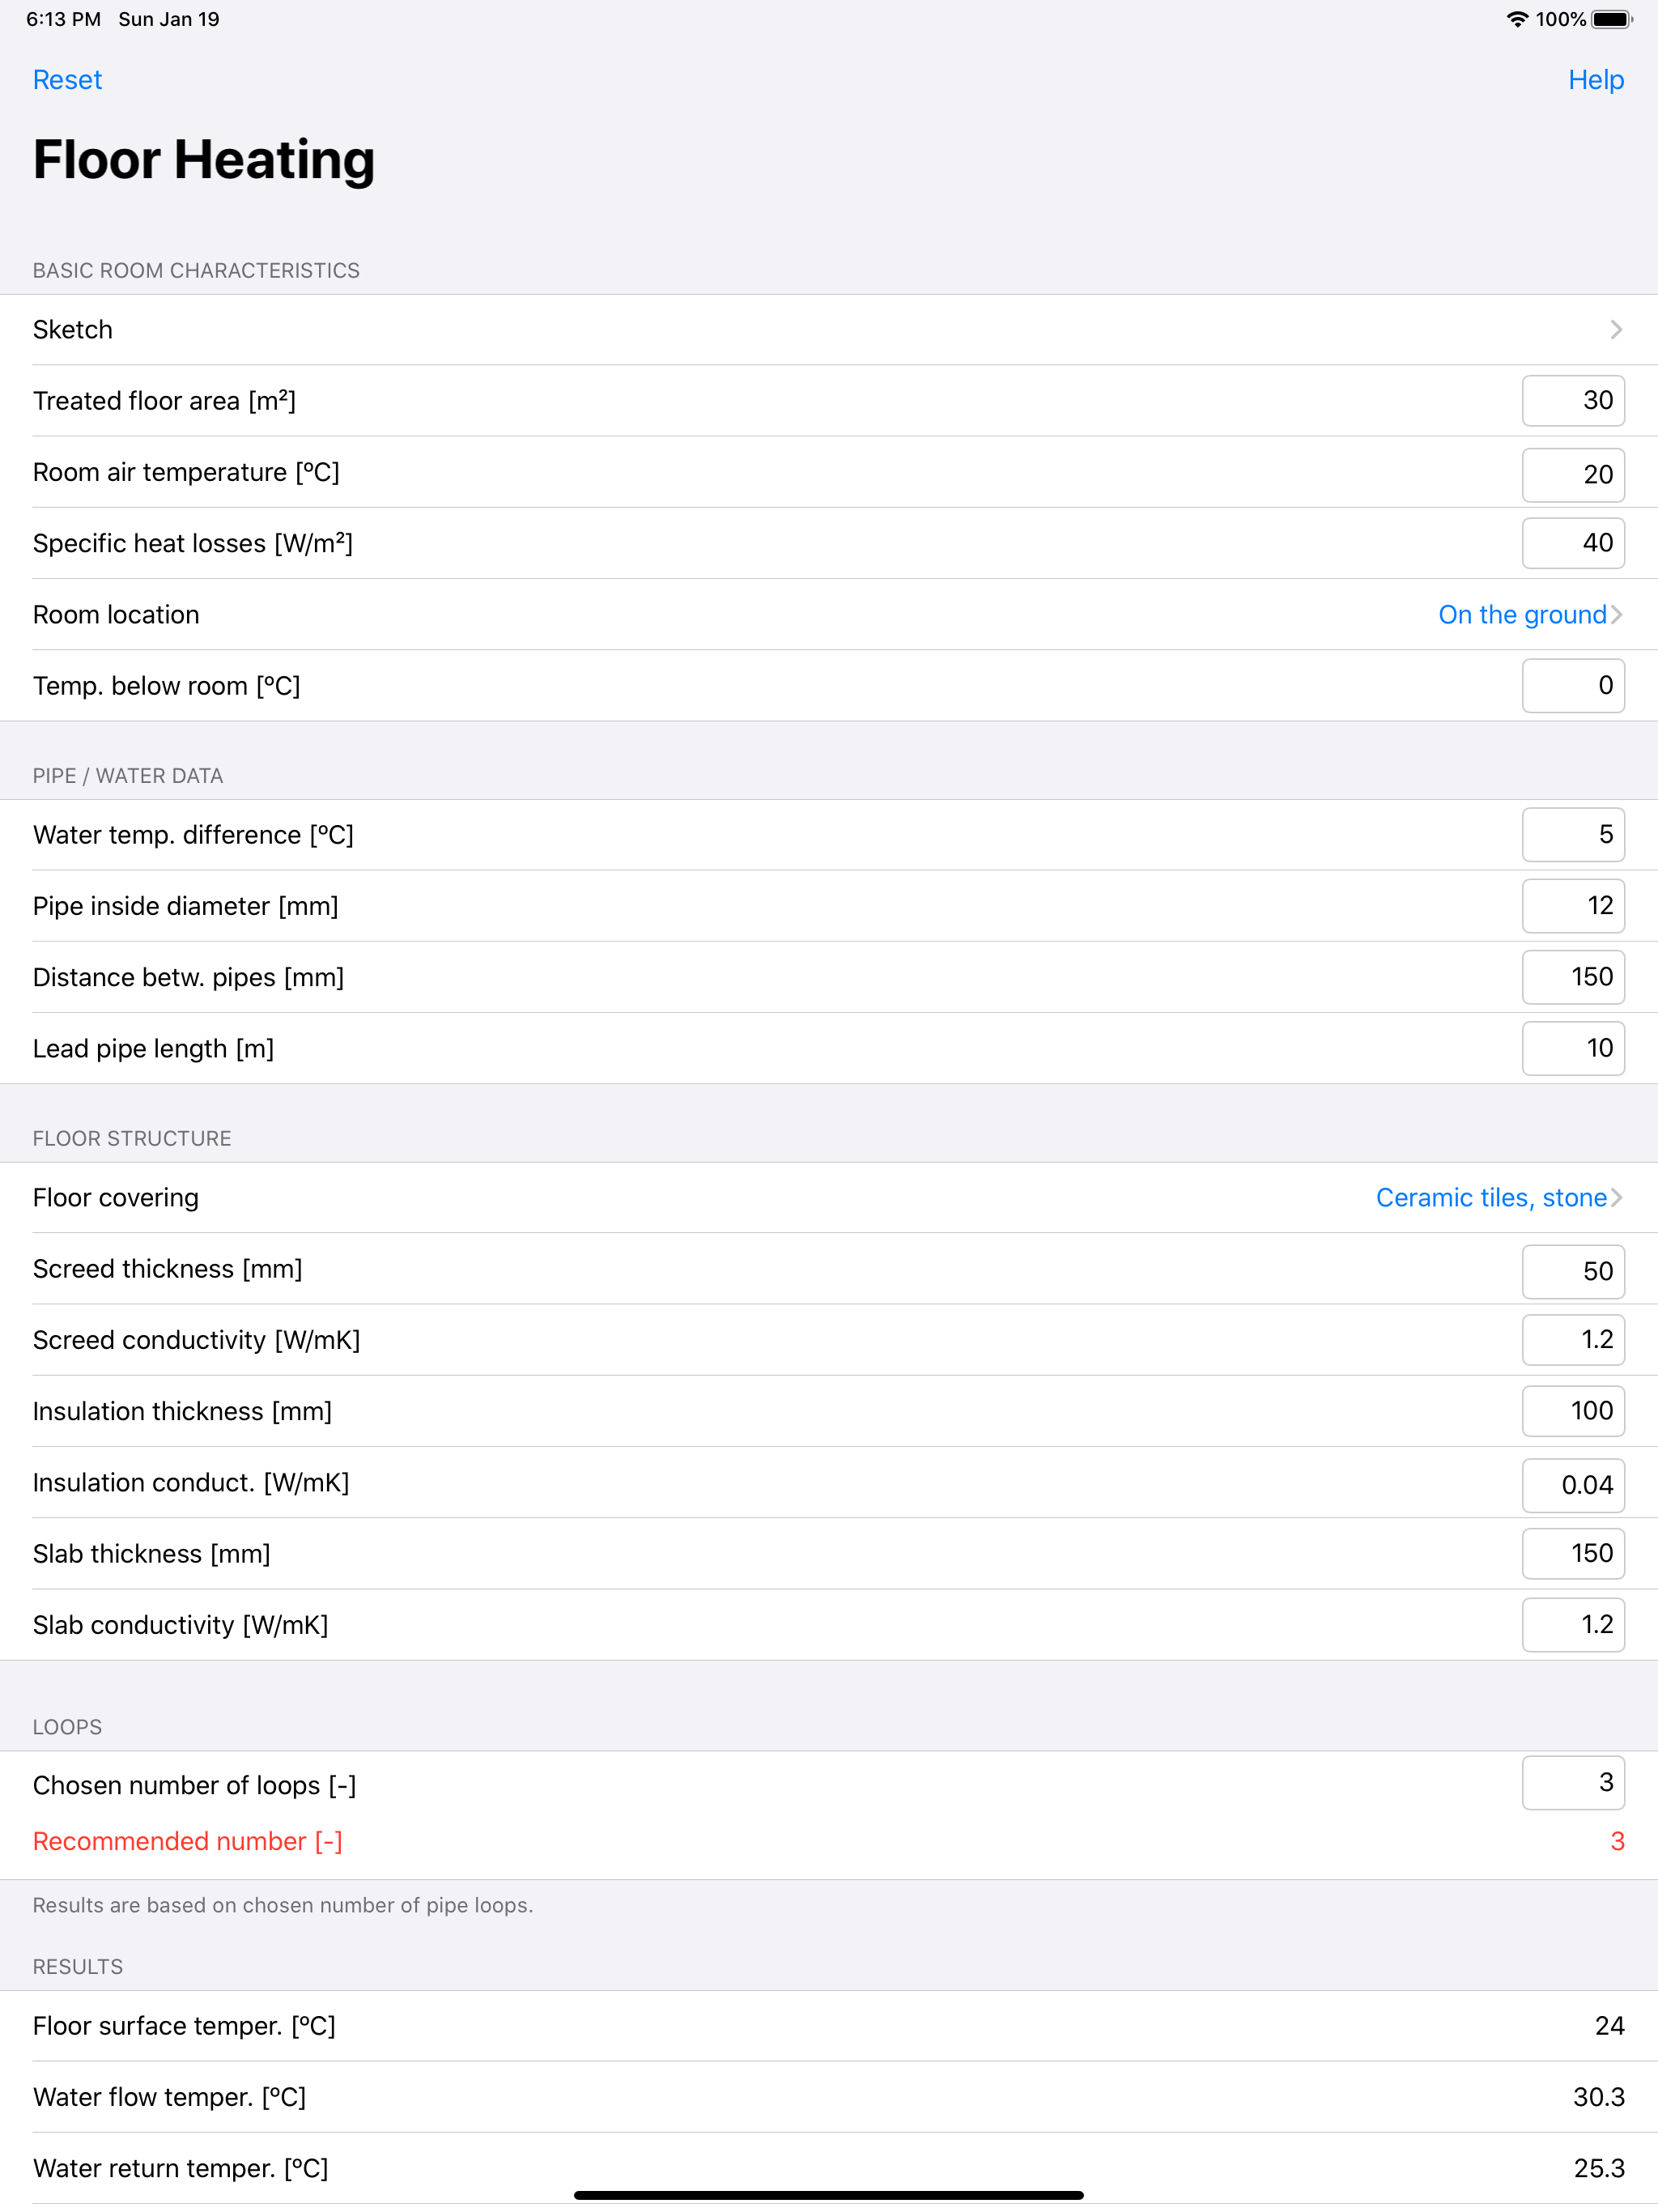
Task: Select the Room air temperature field
Action: (x=1572, y=474)
